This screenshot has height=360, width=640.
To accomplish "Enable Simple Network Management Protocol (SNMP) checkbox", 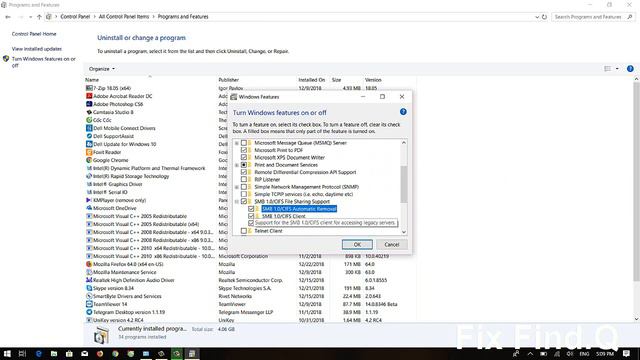I will click(244, 187).
